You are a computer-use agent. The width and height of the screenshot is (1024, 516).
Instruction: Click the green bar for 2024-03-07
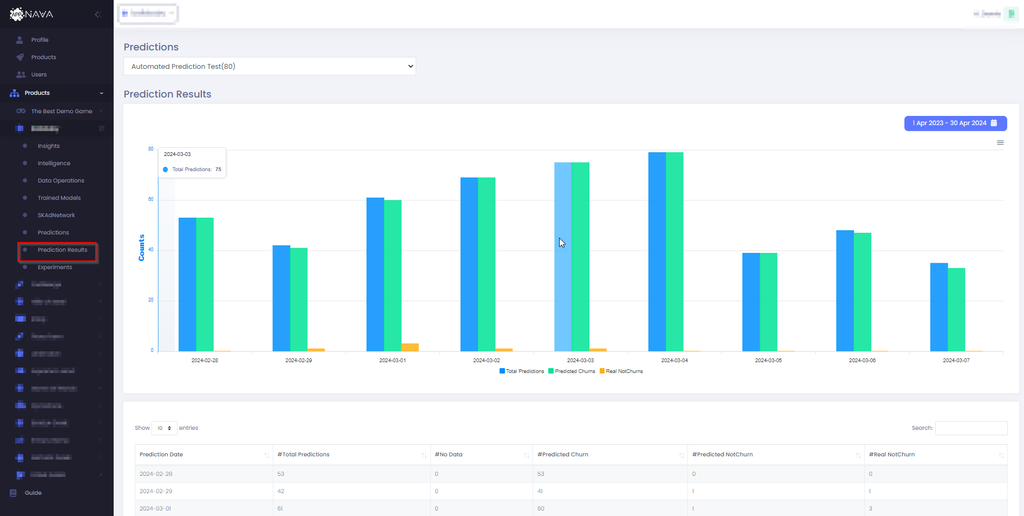click(x=956, y=310)
